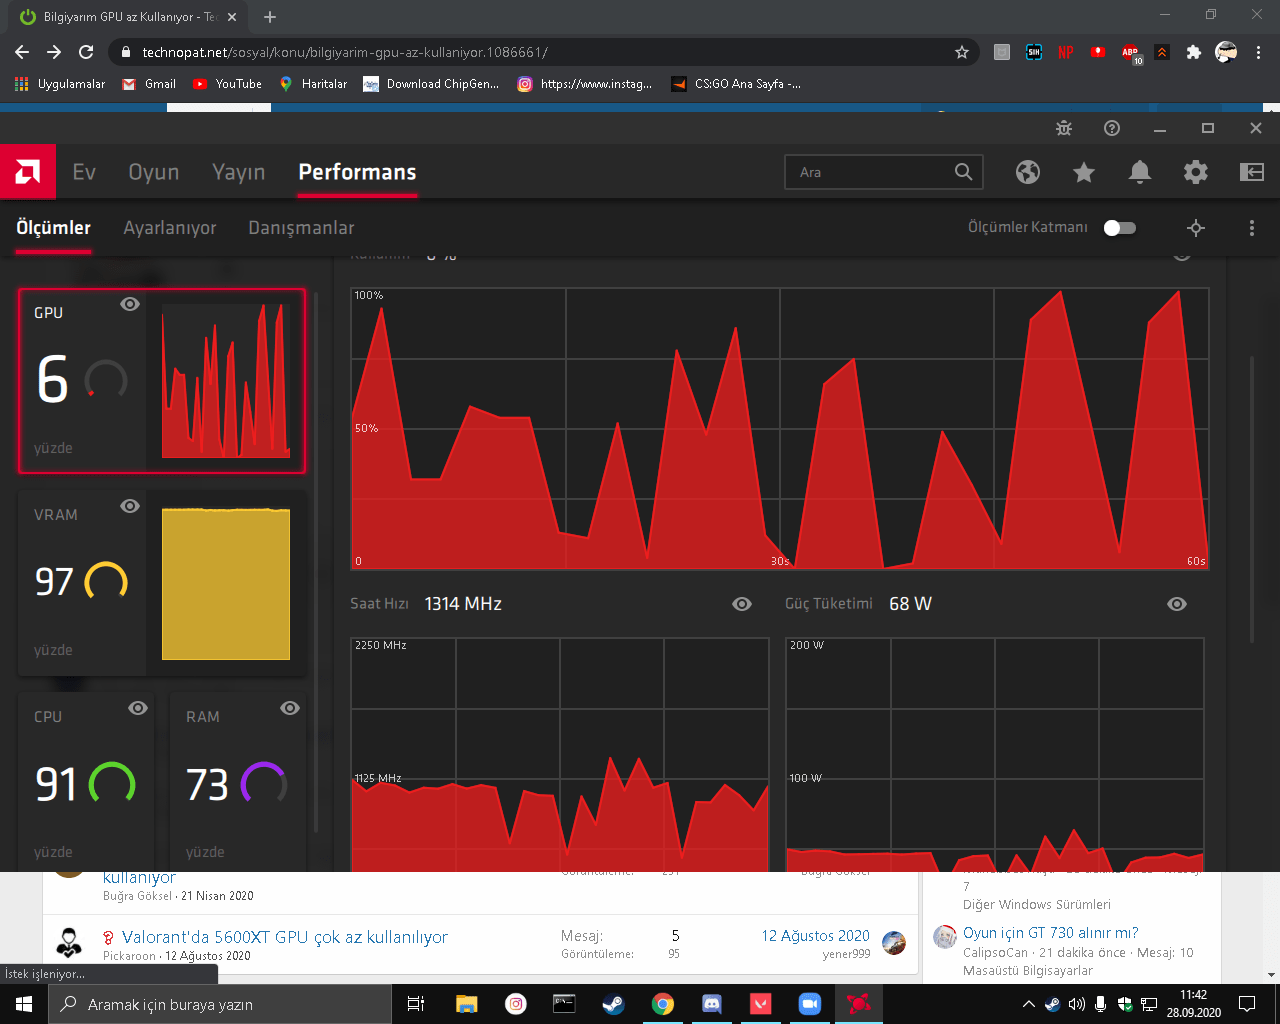Image resolution: width=1280 pixels, height=1024 pixels.
Task: Expand the hidden system tray icons
Action: pyautogui.click(x=1028, y=1004)
